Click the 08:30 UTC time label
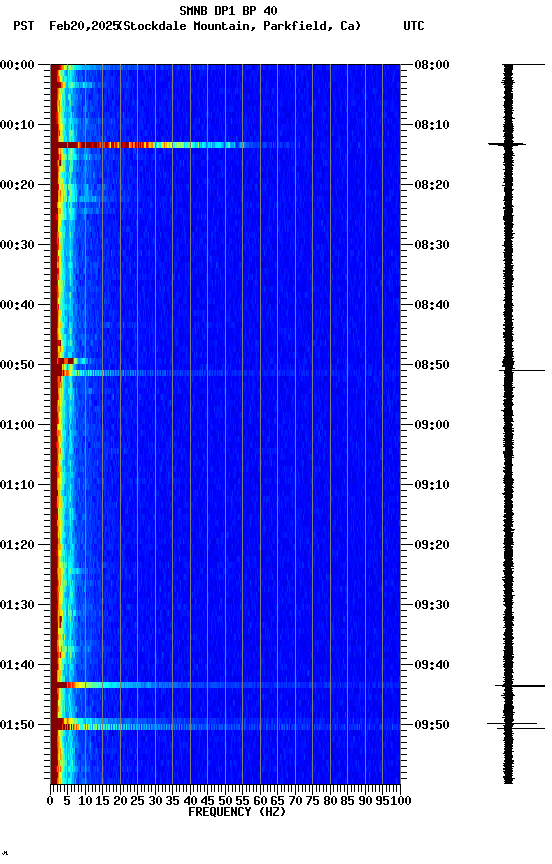This screenshot has width=552, height=864. coord(432,245)
